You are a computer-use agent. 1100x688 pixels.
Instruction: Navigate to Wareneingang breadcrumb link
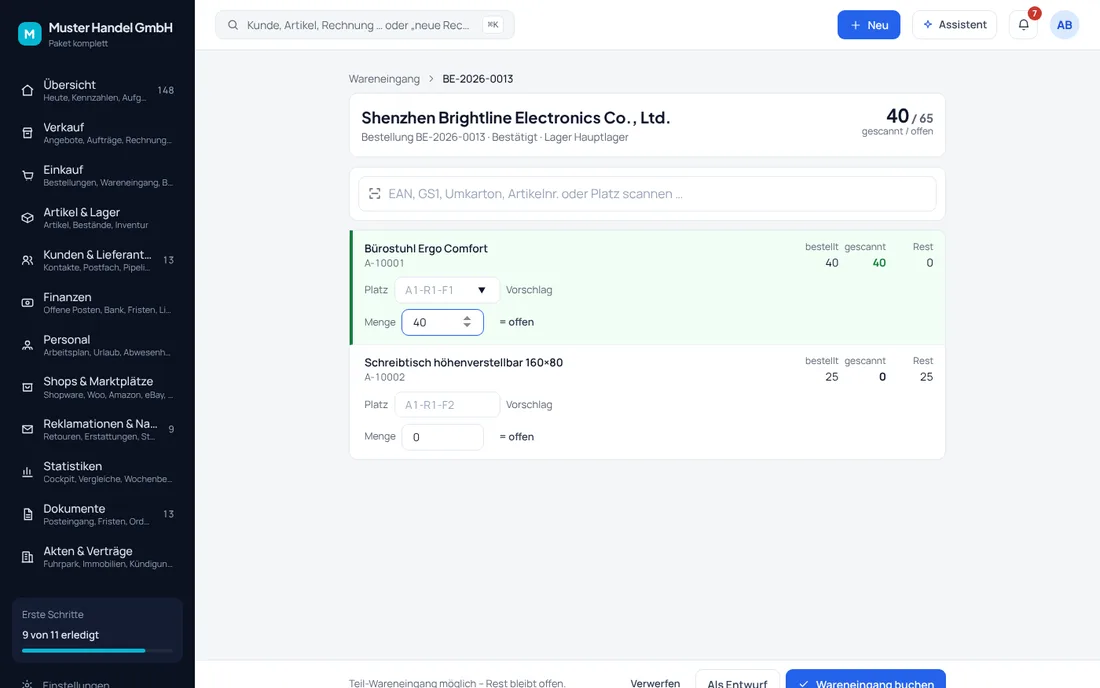coord(384,79)
